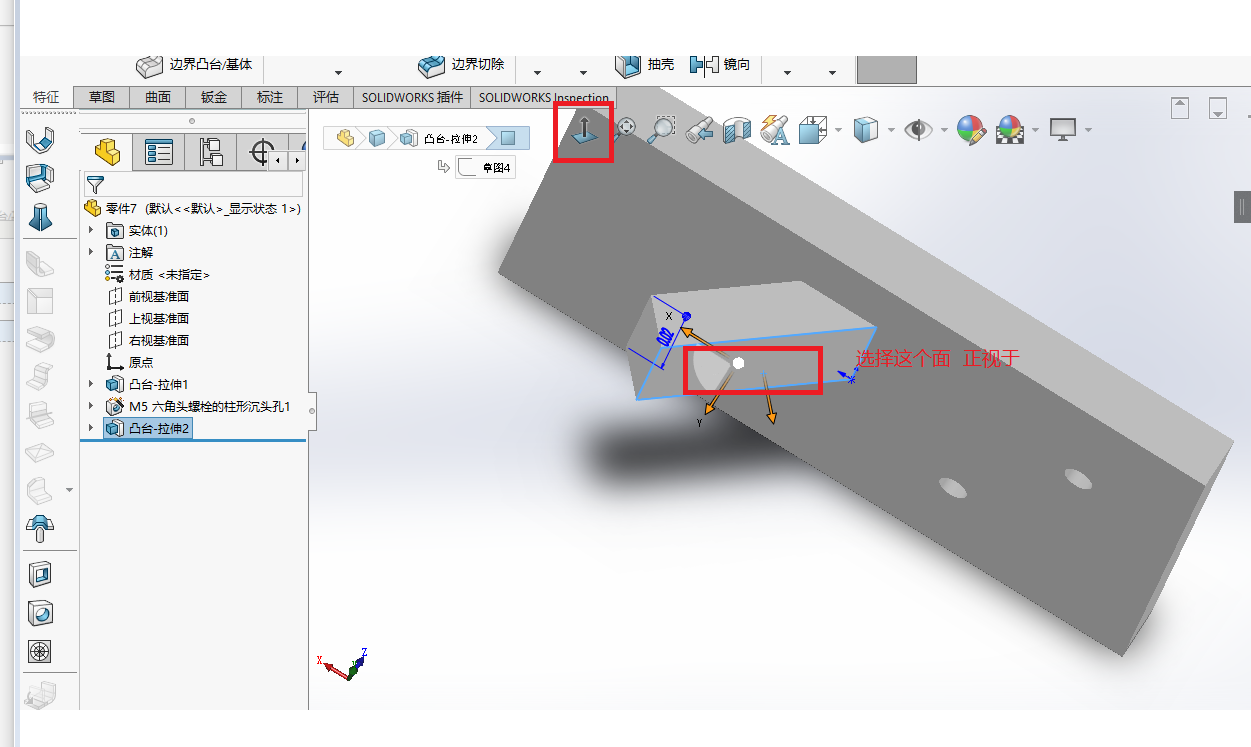
Task: Expand the 凸台-拉伸1 feature
Action: pos(91,384)
